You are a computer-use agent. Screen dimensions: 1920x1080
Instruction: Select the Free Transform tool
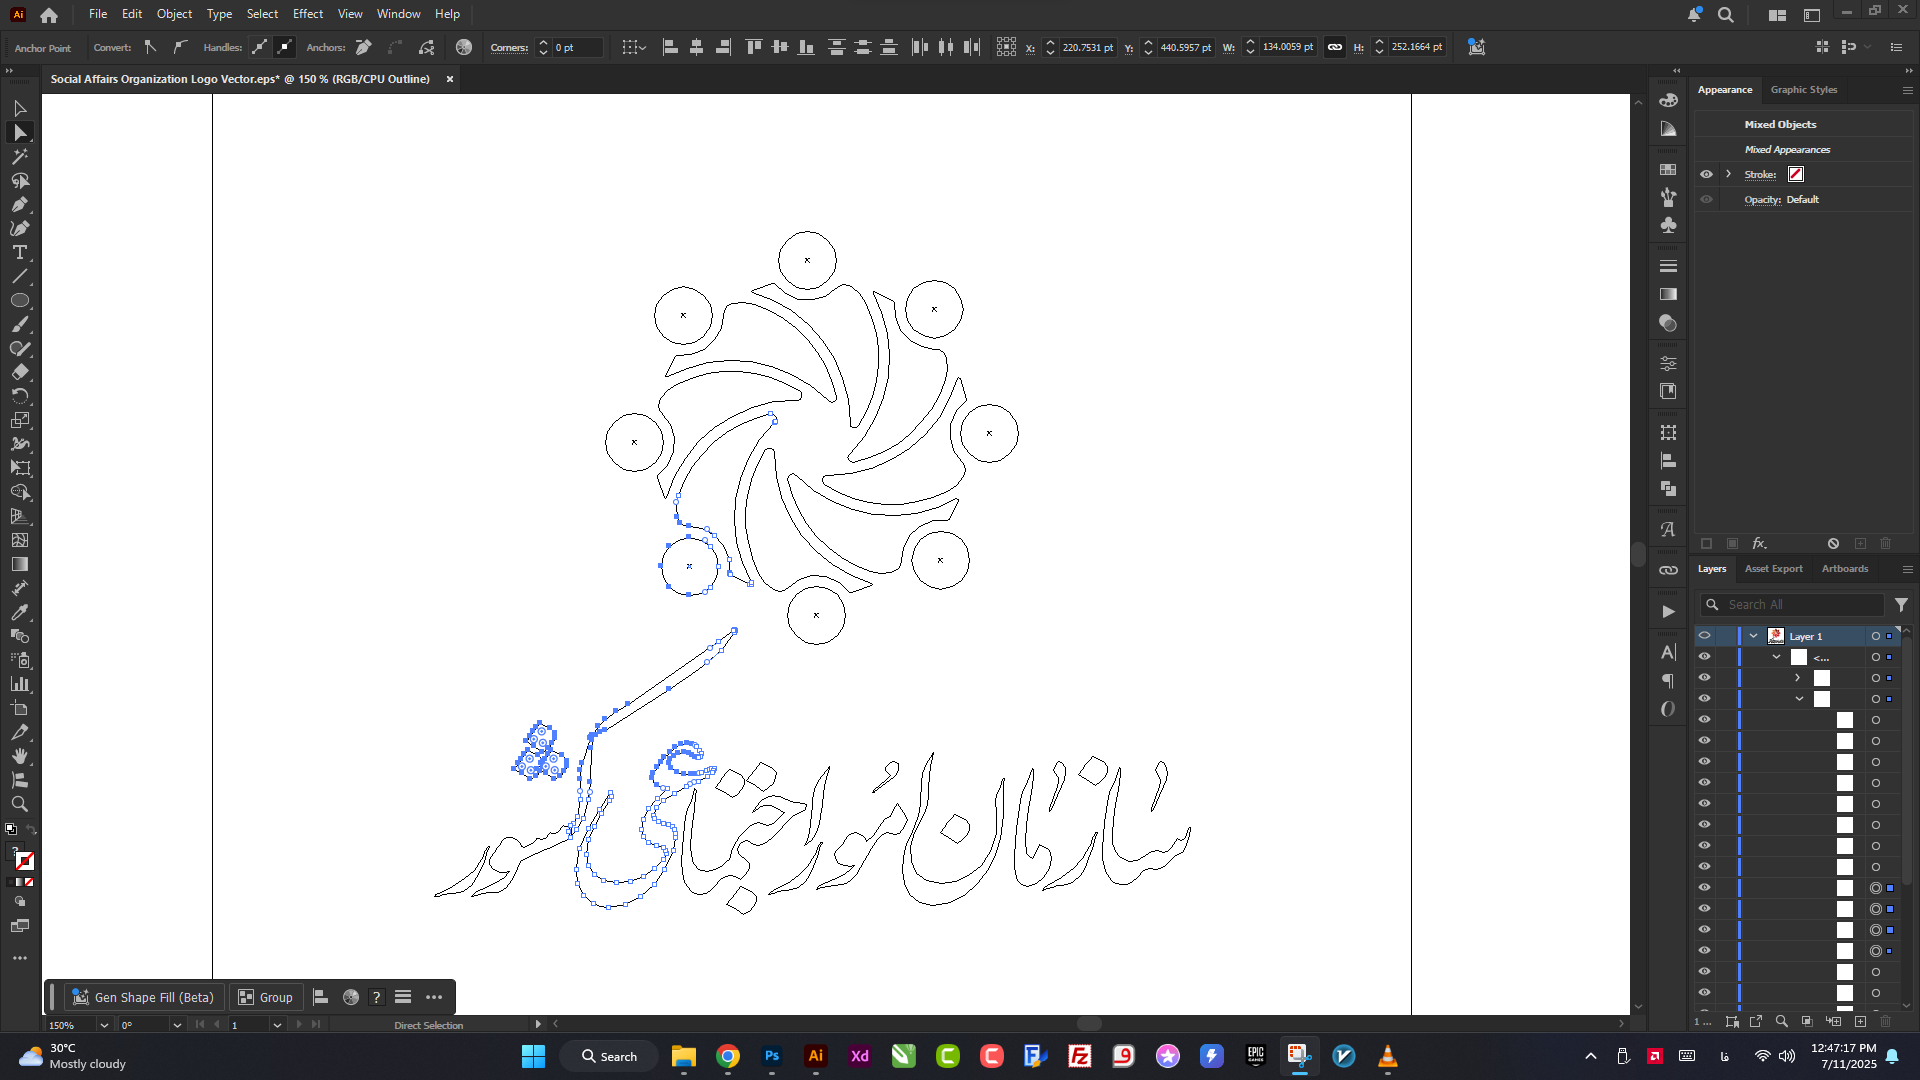pos(20,468)
